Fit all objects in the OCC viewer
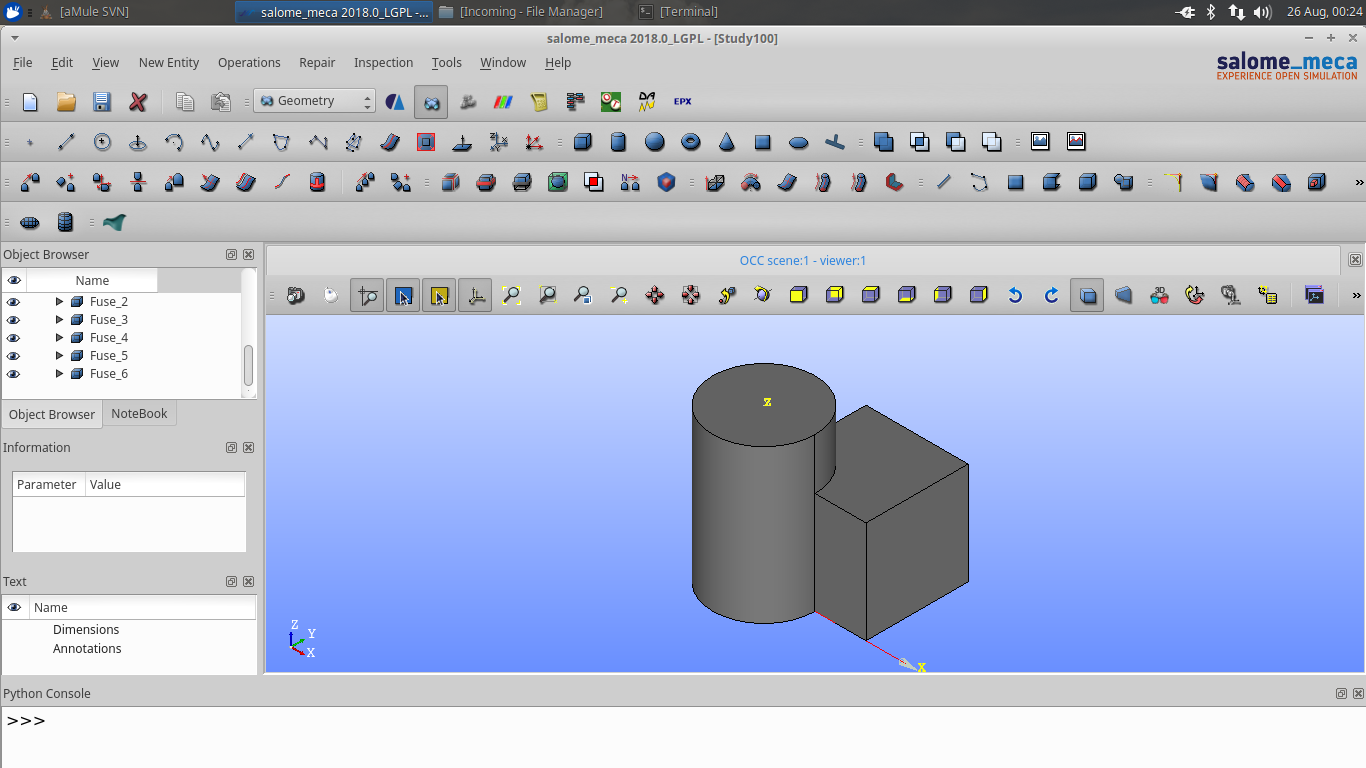 click(x=512, y=295)
